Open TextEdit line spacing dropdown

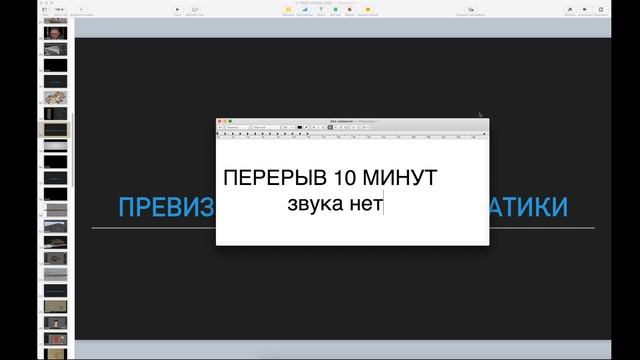coord(354,127)
